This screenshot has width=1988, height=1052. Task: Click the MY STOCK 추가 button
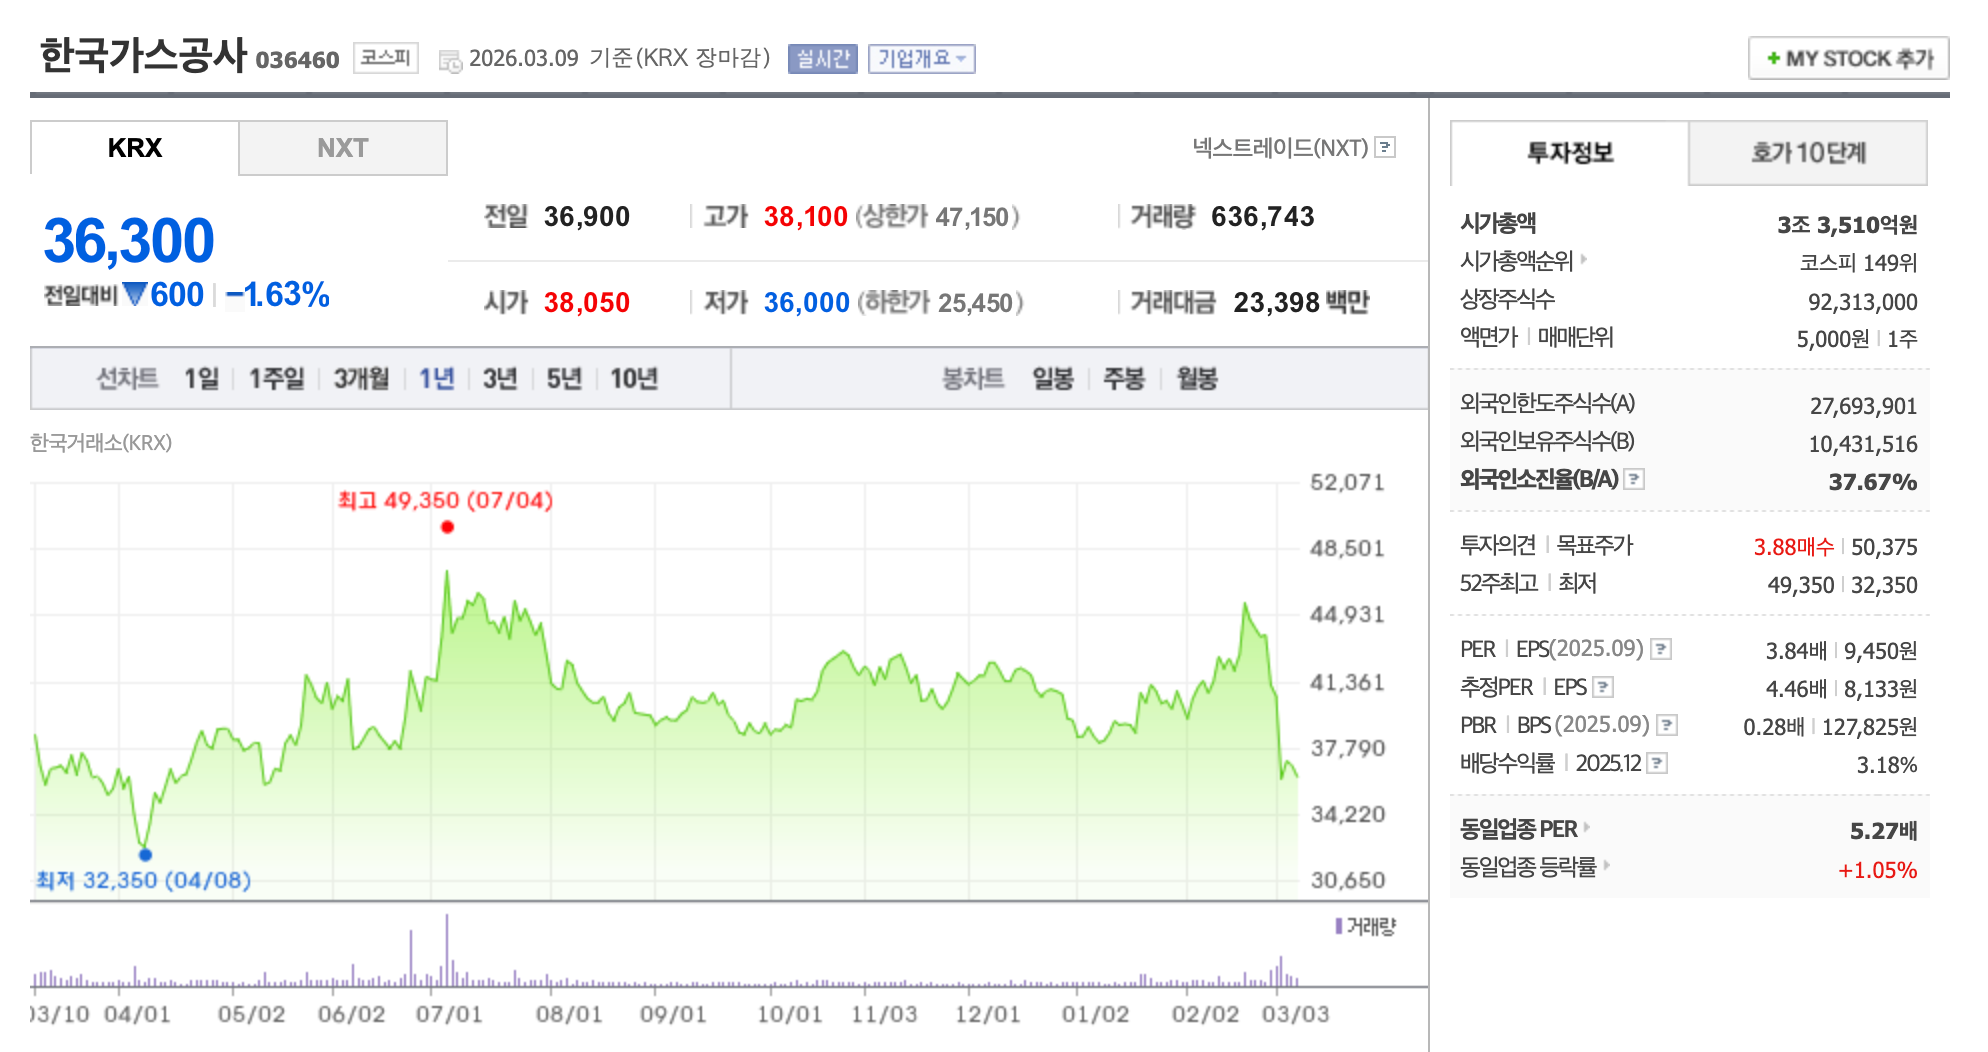tap(1848, 58)
